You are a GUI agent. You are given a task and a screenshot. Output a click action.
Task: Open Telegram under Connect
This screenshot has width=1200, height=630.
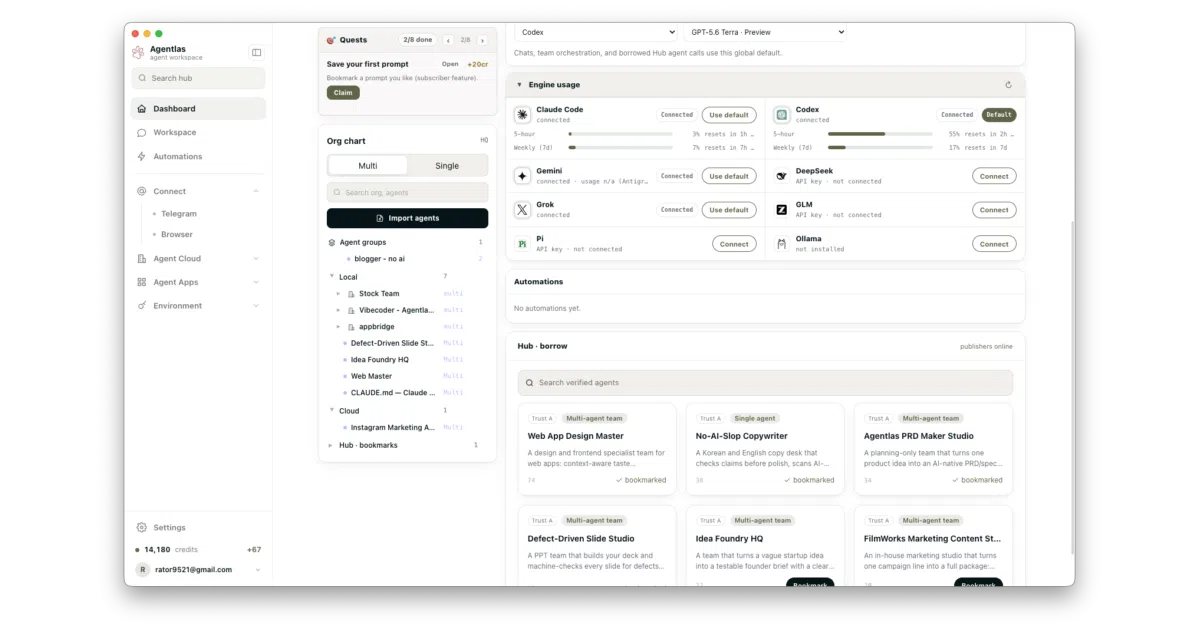pyautogui.click(x=179, y=213)
